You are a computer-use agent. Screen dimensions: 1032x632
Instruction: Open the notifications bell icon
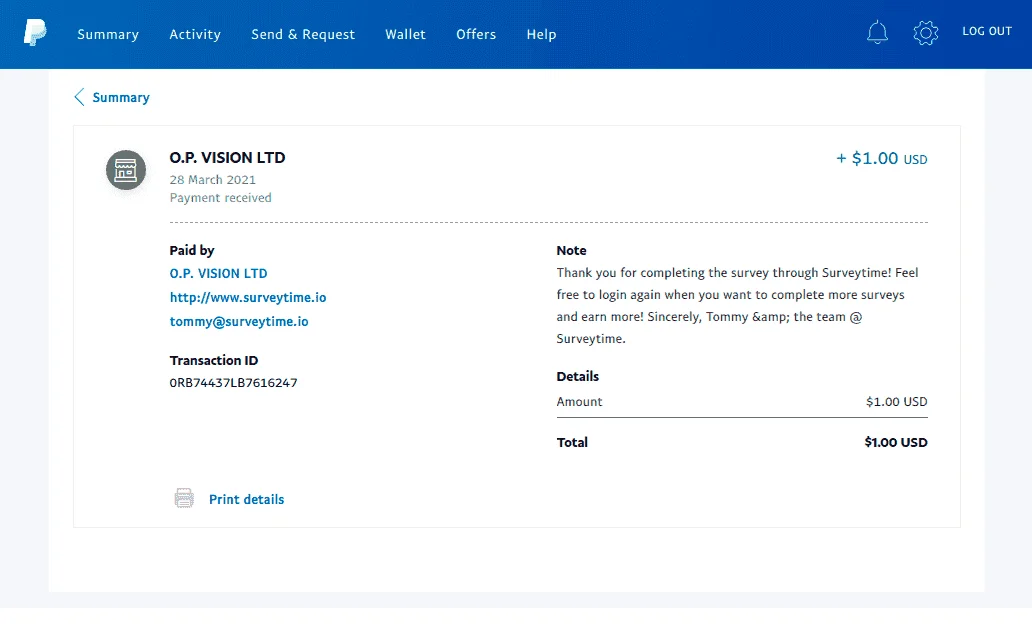(877, 32)
